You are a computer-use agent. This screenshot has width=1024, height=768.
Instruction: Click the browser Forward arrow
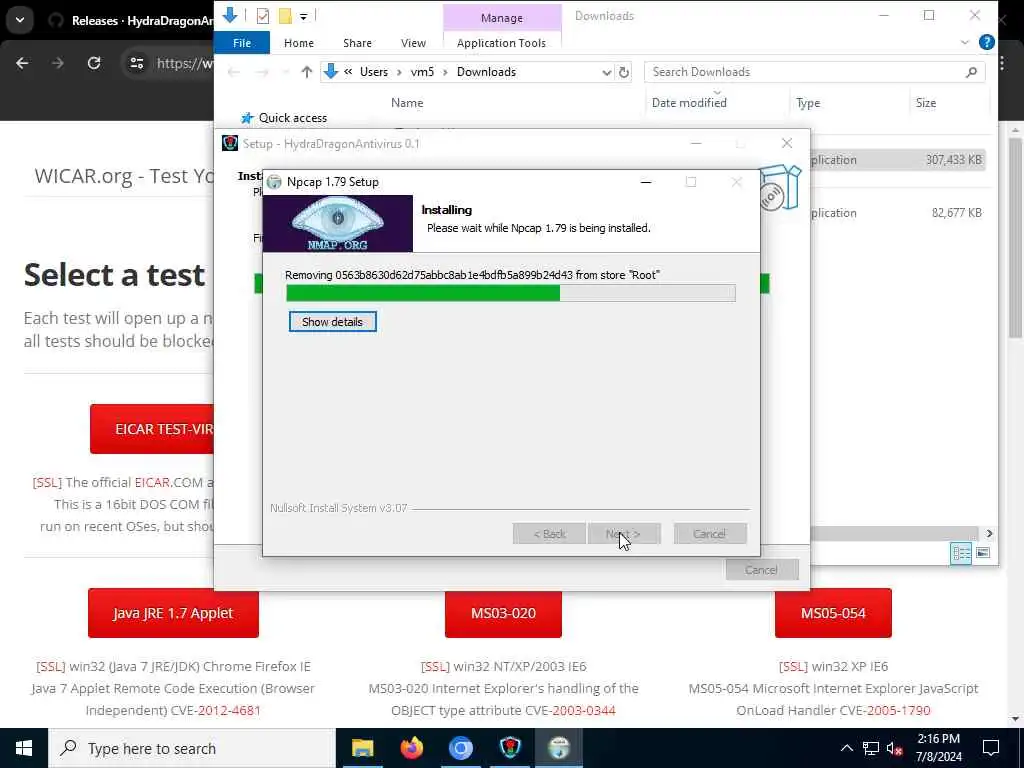click(x=58, y=63)
